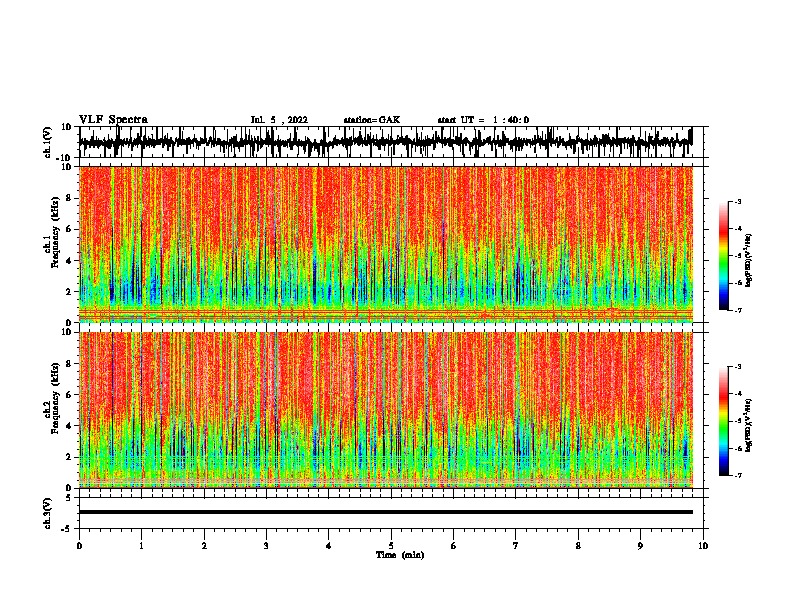Click the time axis tick label "1"

click(141, 546)
